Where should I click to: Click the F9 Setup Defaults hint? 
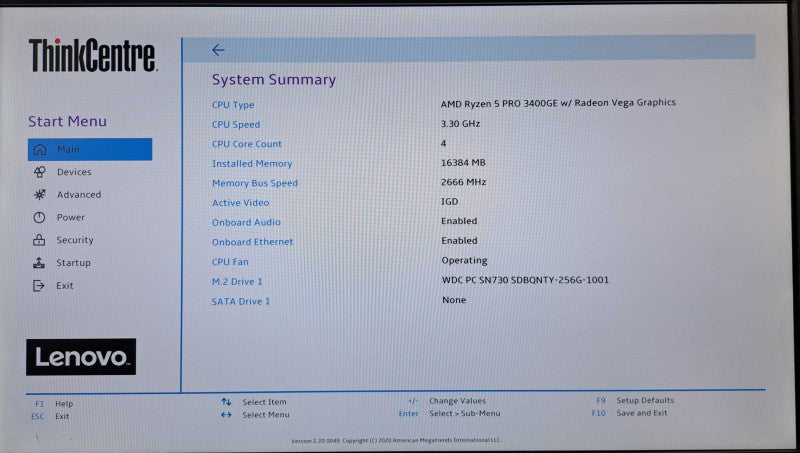click(635, 400)
